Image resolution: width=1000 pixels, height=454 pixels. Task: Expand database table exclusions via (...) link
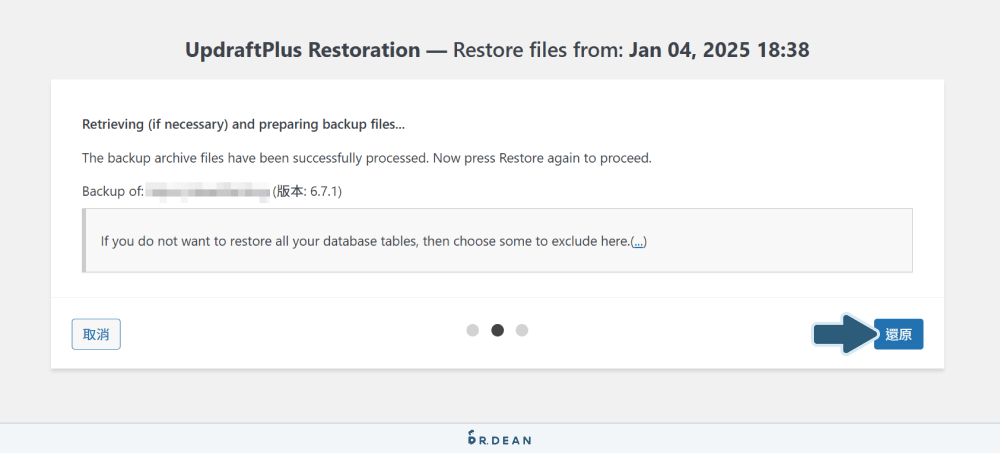click(638, 241)
